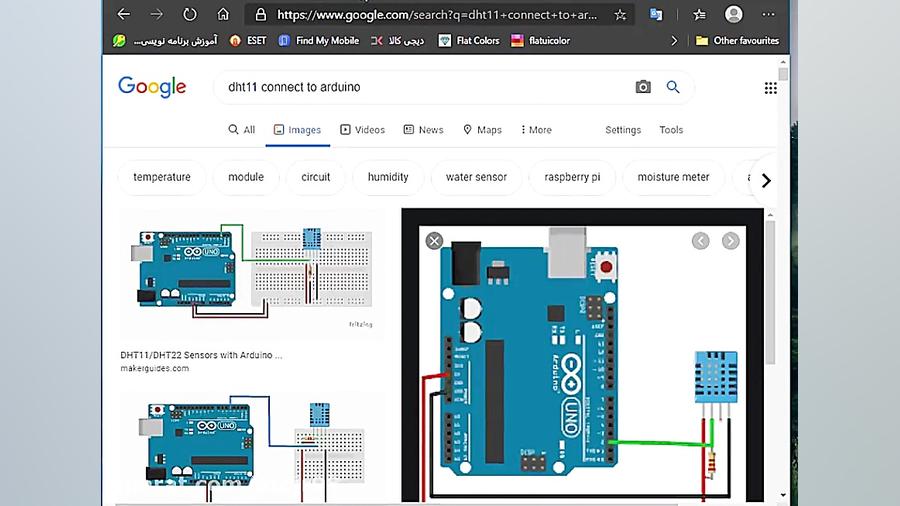Add this page to favourites with the star

tap(620, 15)
